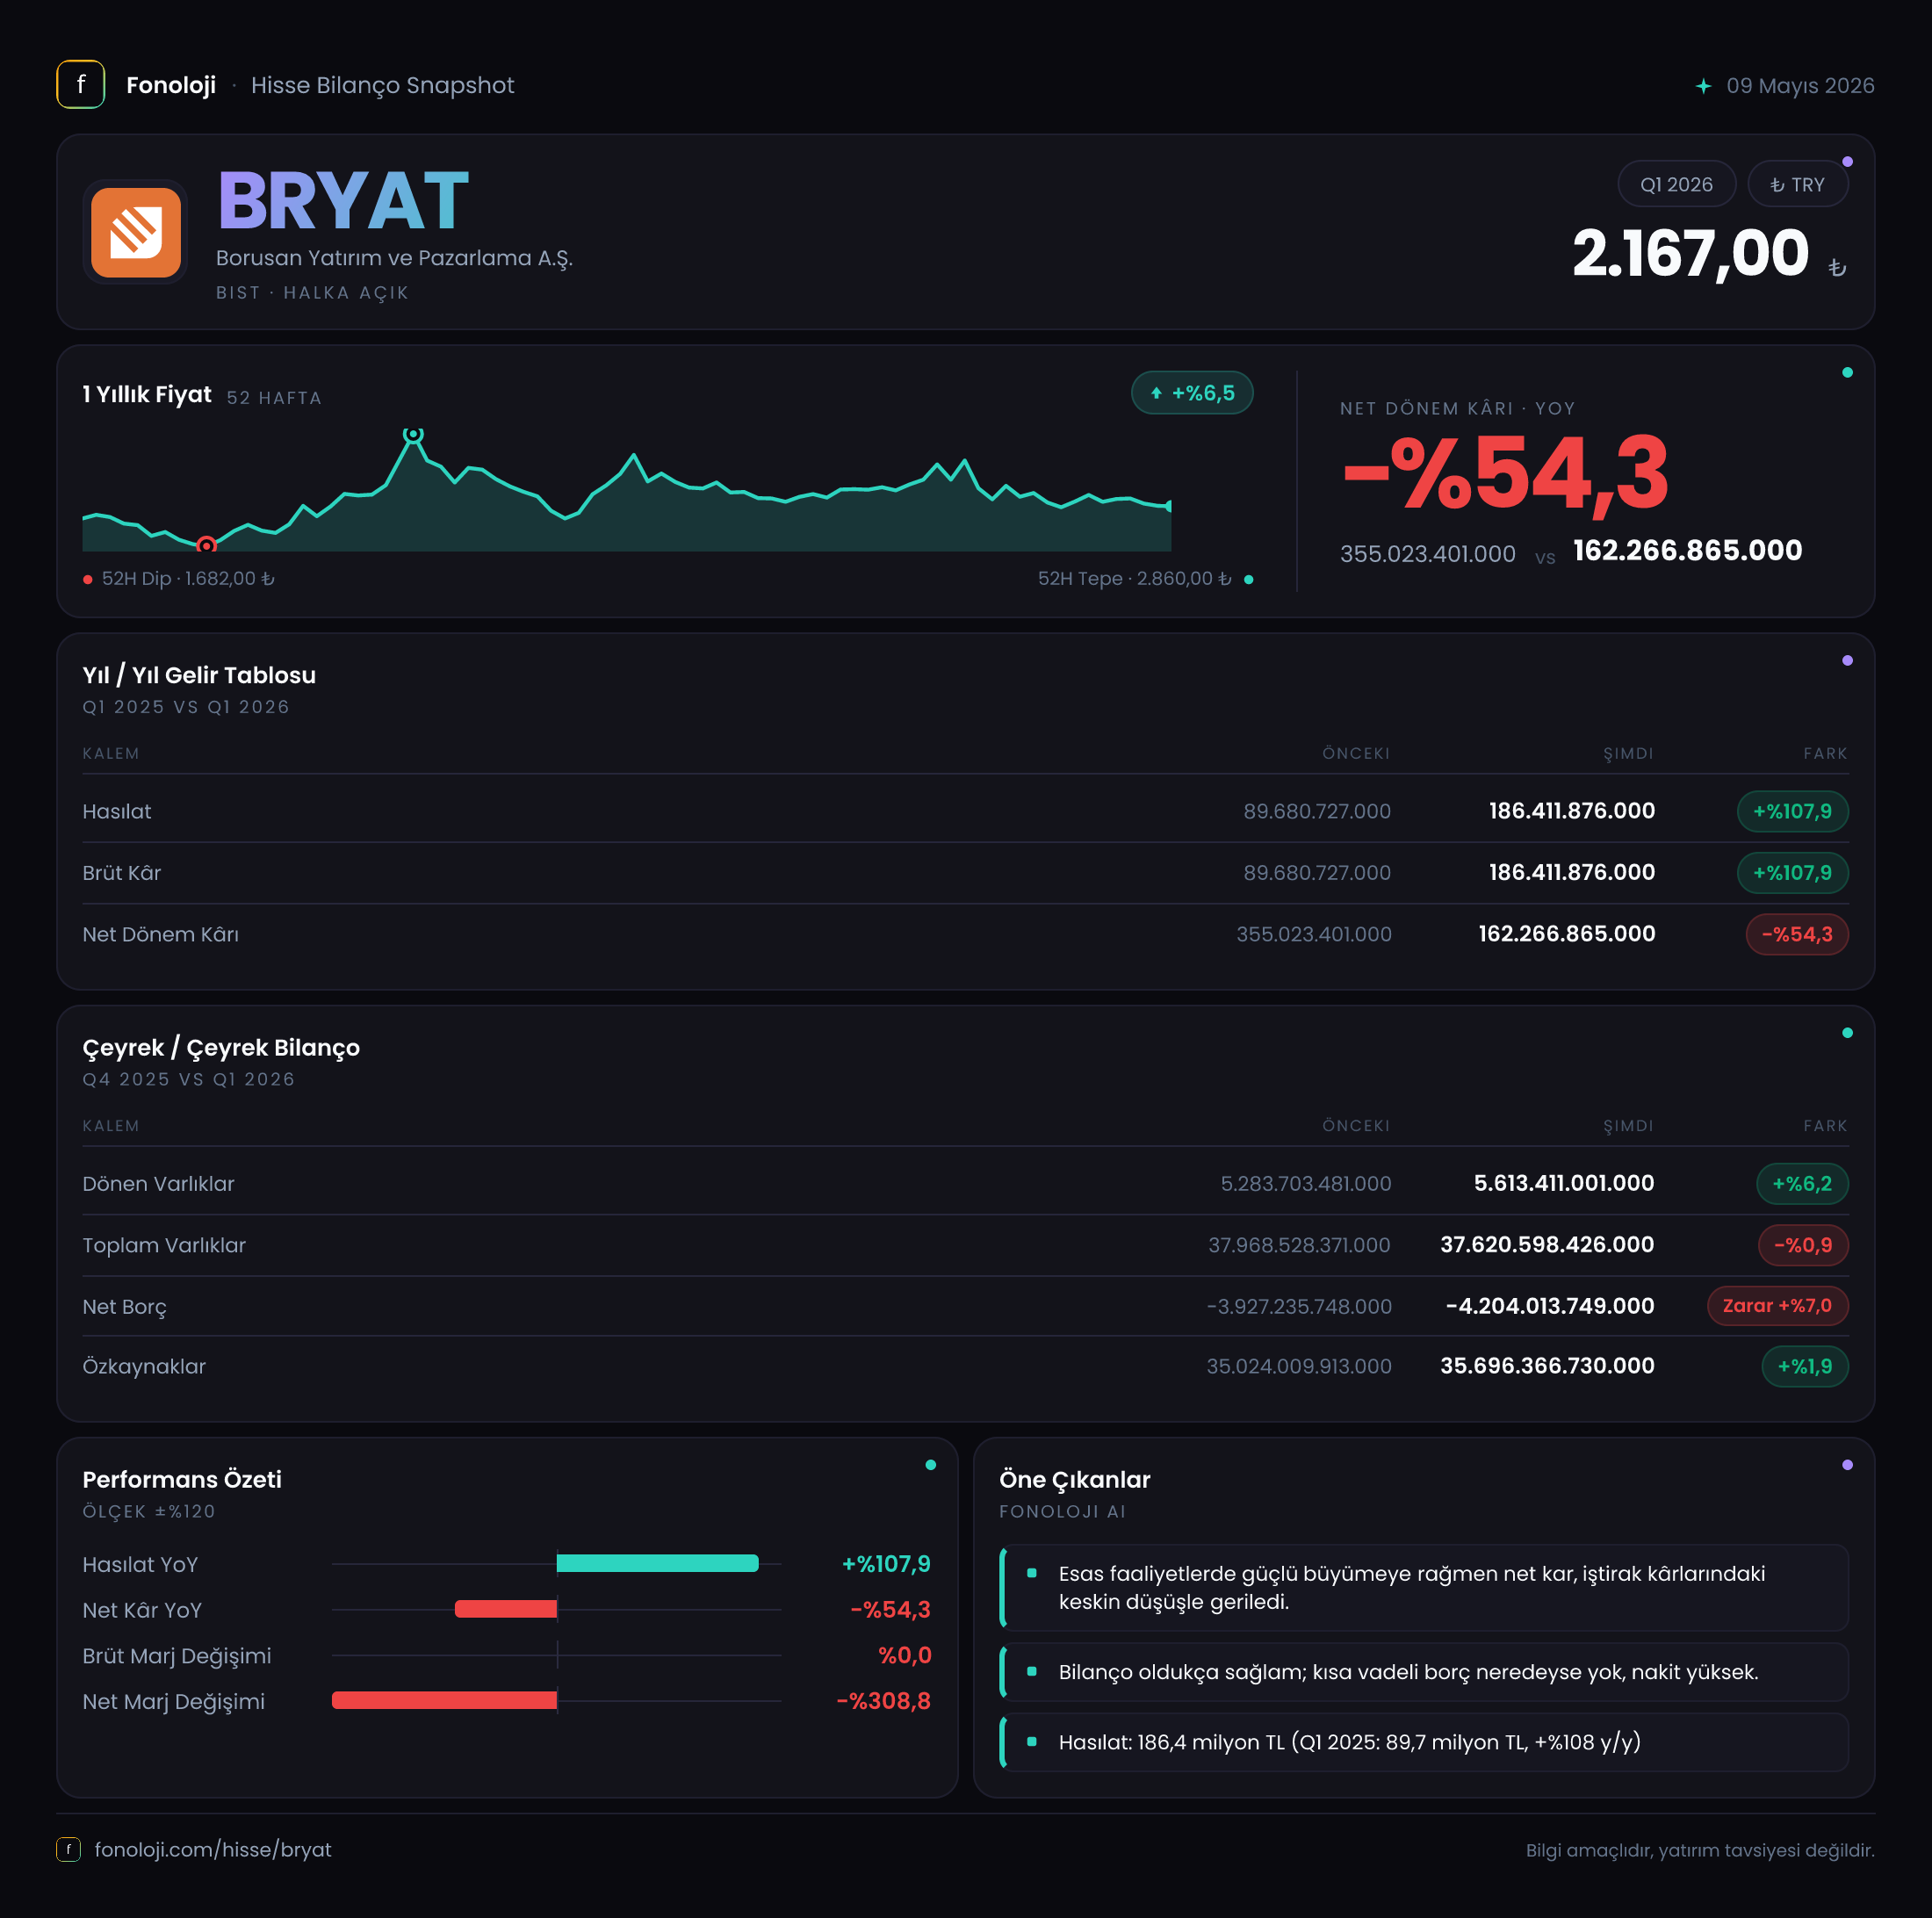The image size is (1932, 1918).
Task: Click Özkaynaklar value 35.696.366.730.000
Action: tap(1547, 1365)
